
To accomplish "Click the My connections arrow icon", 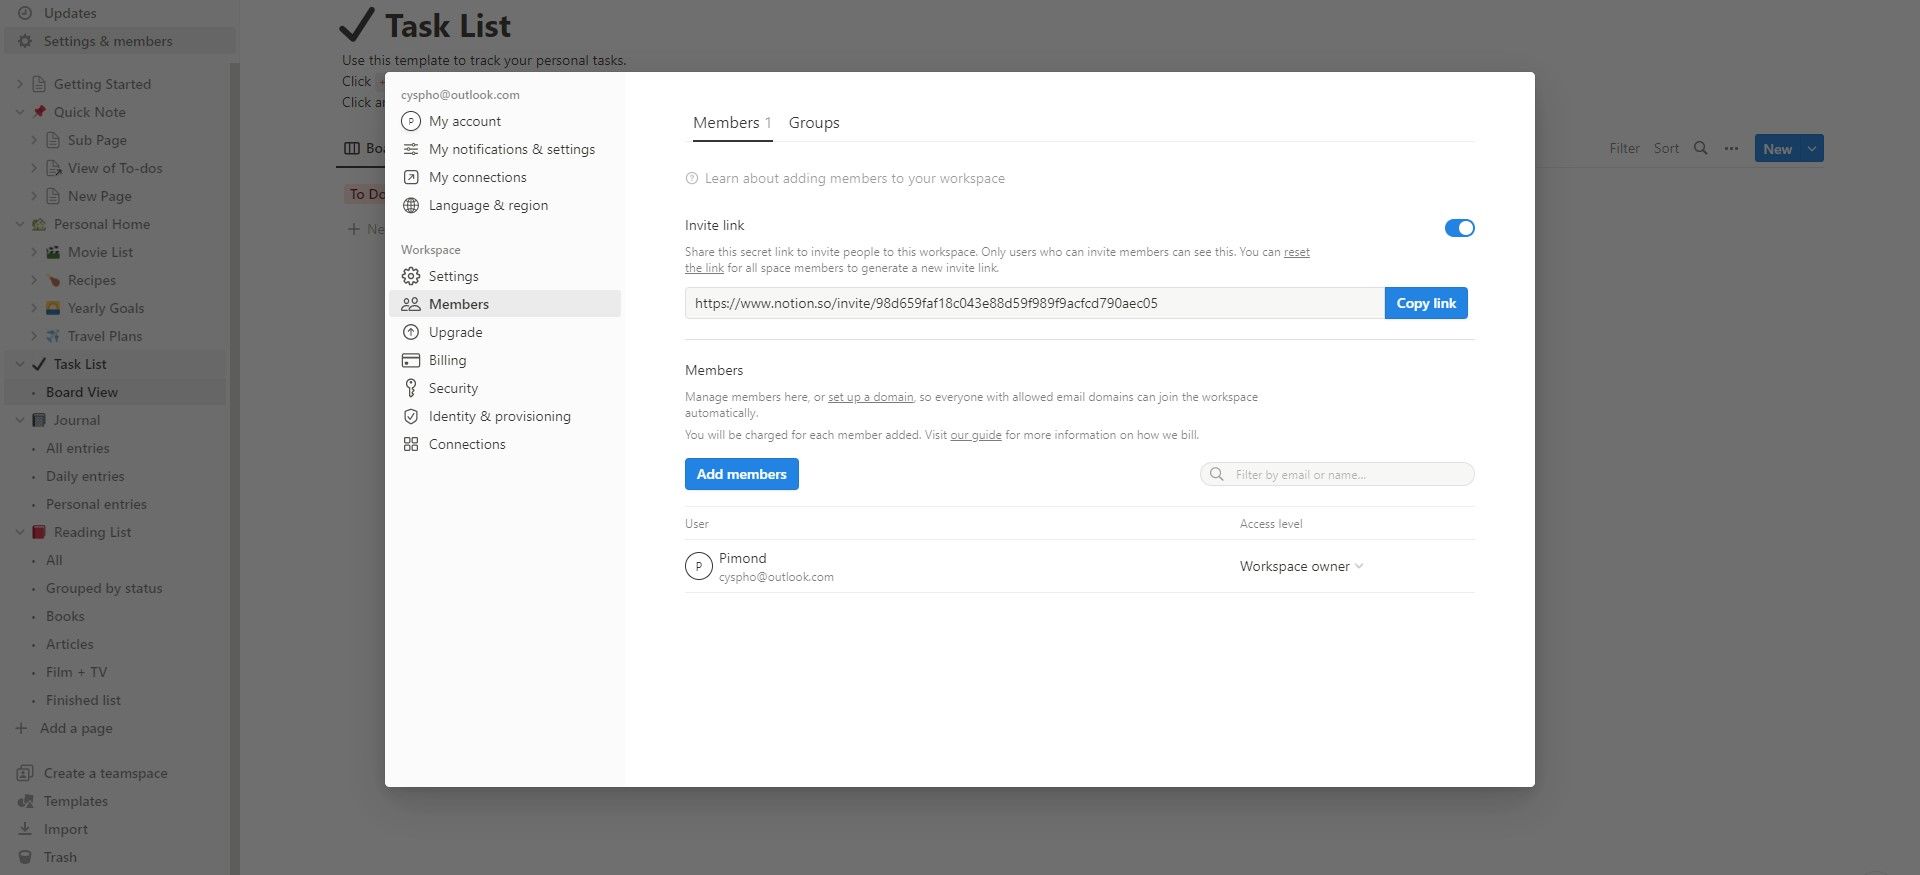I will pos(410,177).
